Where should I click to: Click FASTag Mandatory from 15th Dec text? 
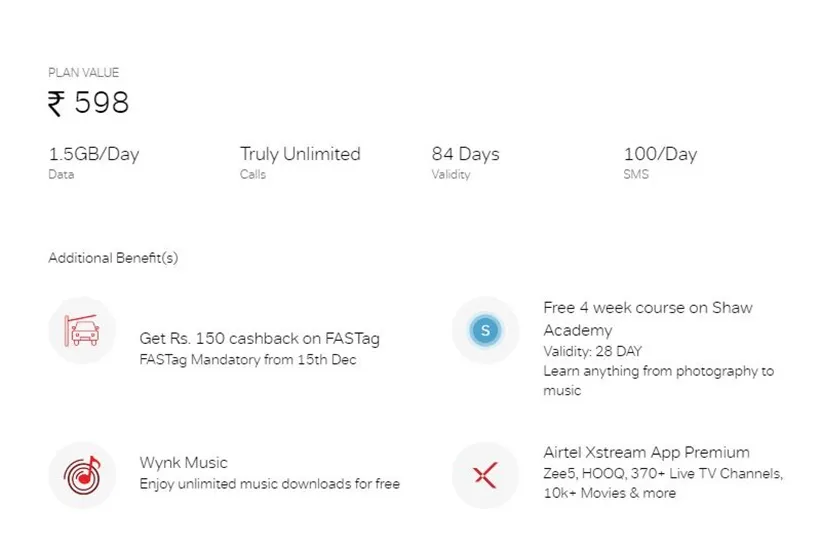pyautogui.click(x=248, y=360)
